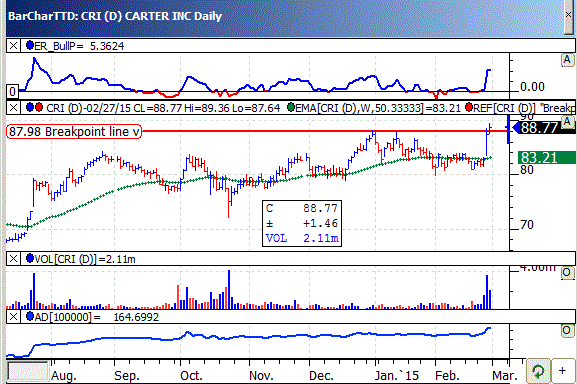Click the O scale button in AD pane
This screenshot has width=577, height=384.
567,330
